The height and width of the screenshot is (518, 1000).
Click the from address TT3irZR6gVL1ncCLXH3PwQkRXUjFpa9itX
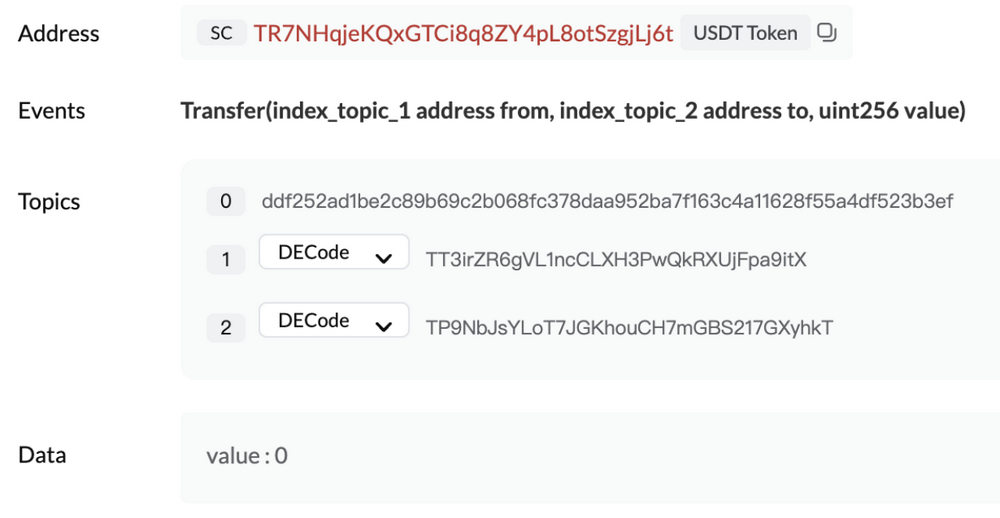(616, 260)
